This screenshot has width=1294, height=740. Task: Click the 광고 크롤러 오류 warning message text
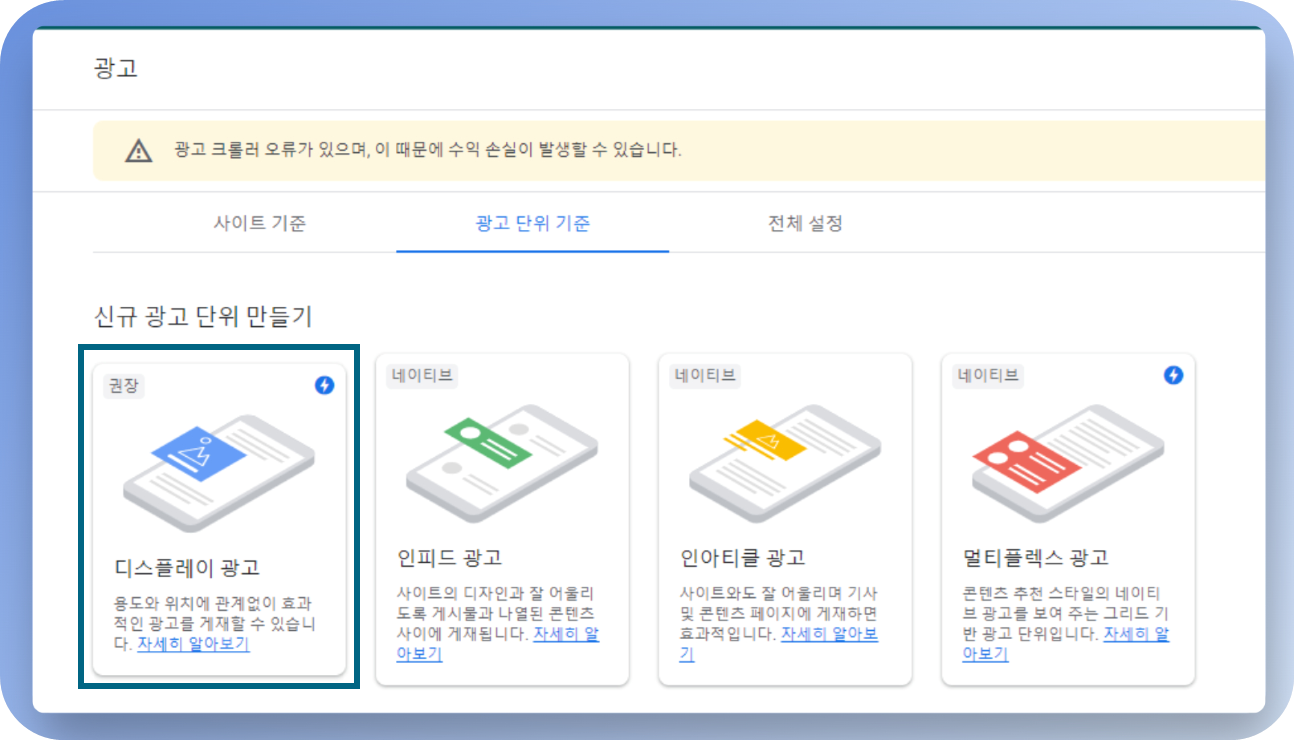pos(428,151)
